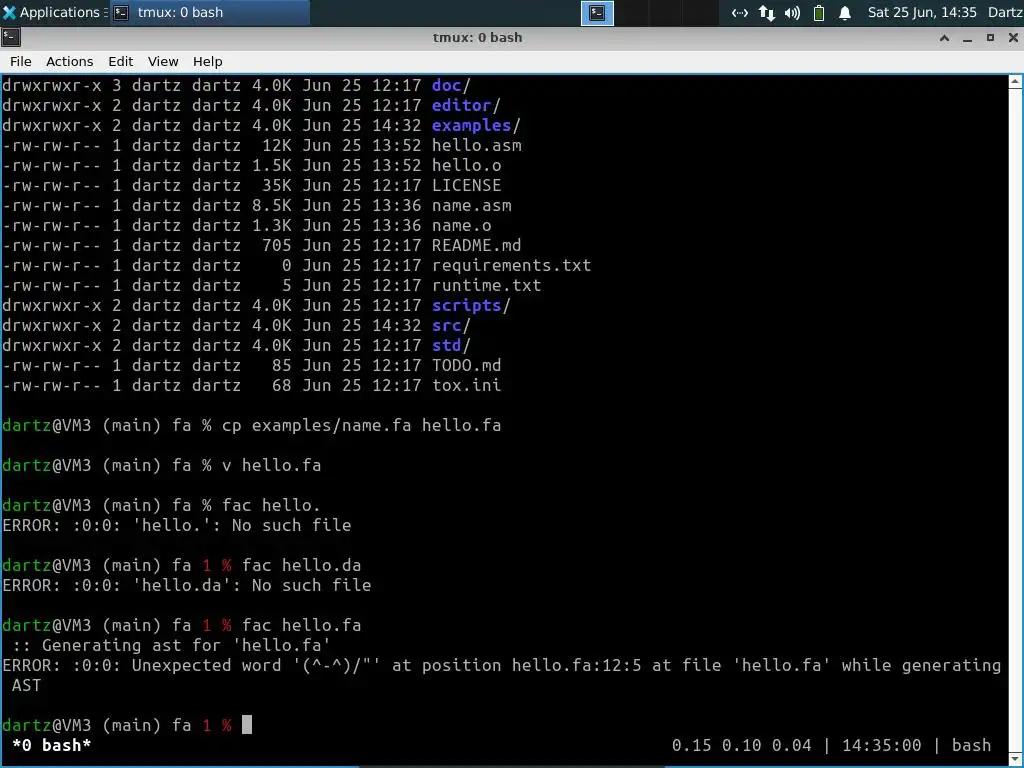This screenshot has width=1024, height=768.
Task: Open the notification bell icon
Action: click(844, 13)
